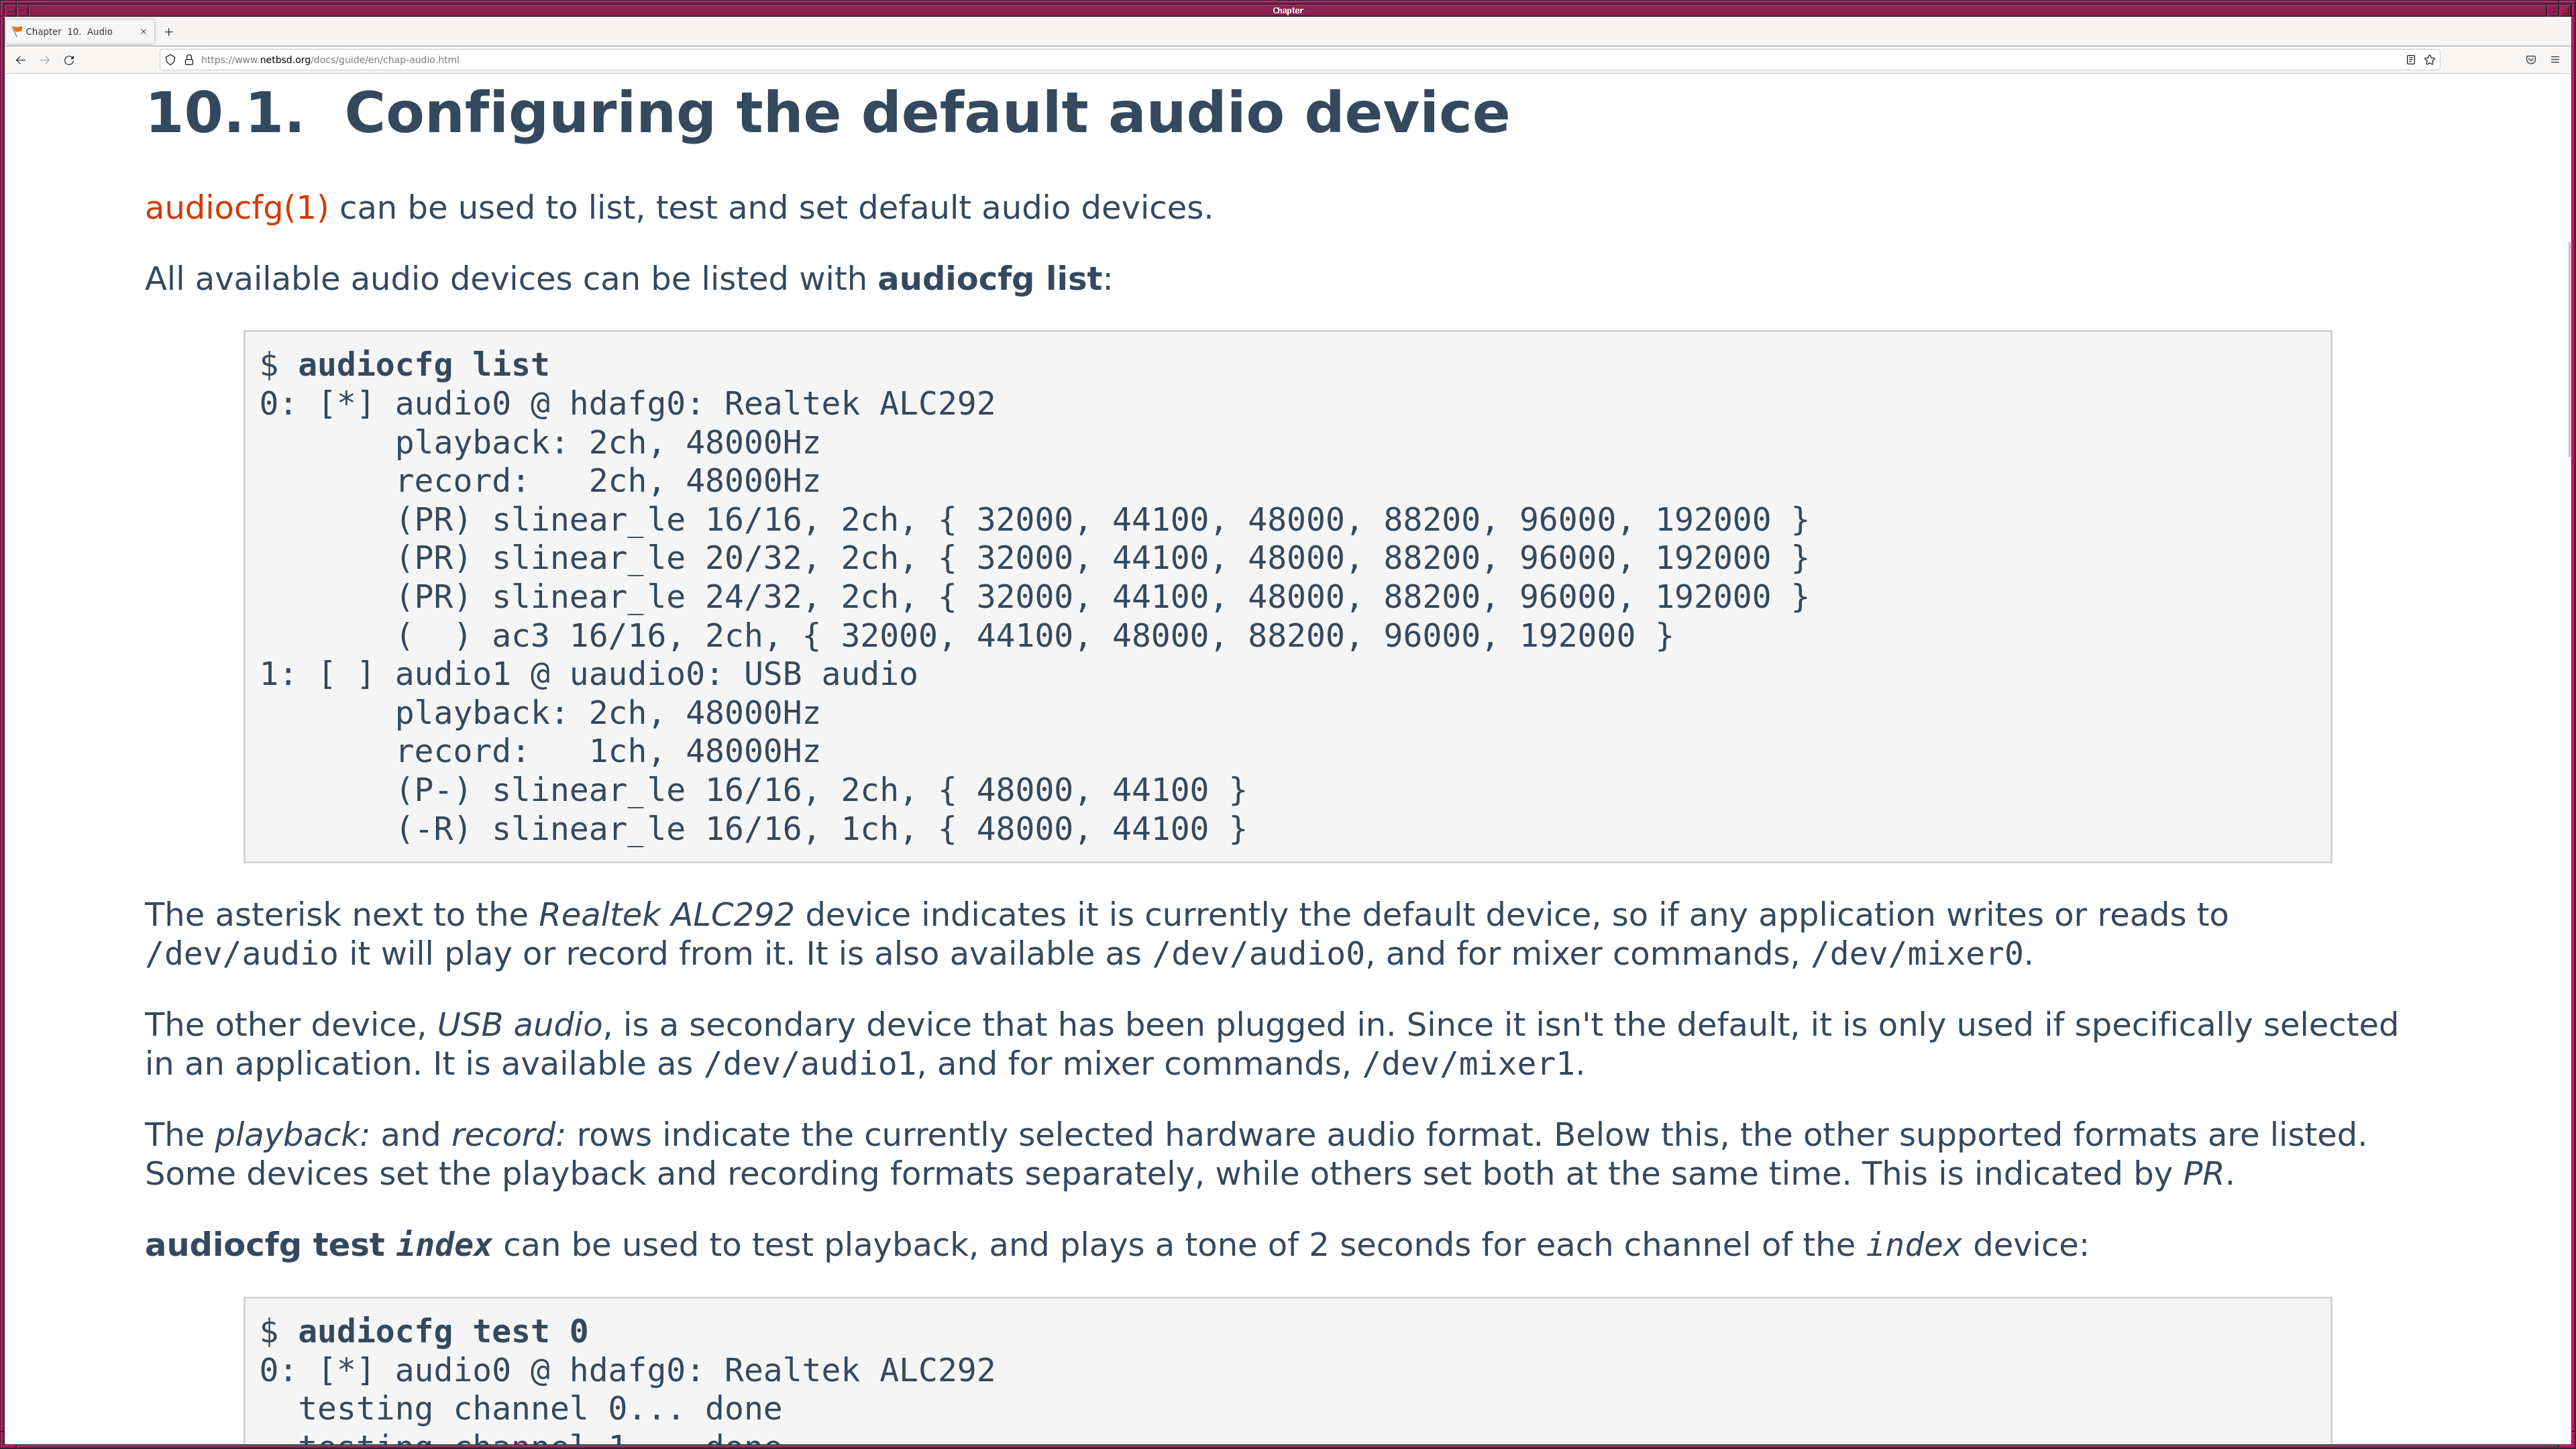The height and width of the screenshot is (1449, 2576).
Task: Open the audiocfg(1) manual page link
Action: point(237,208)
